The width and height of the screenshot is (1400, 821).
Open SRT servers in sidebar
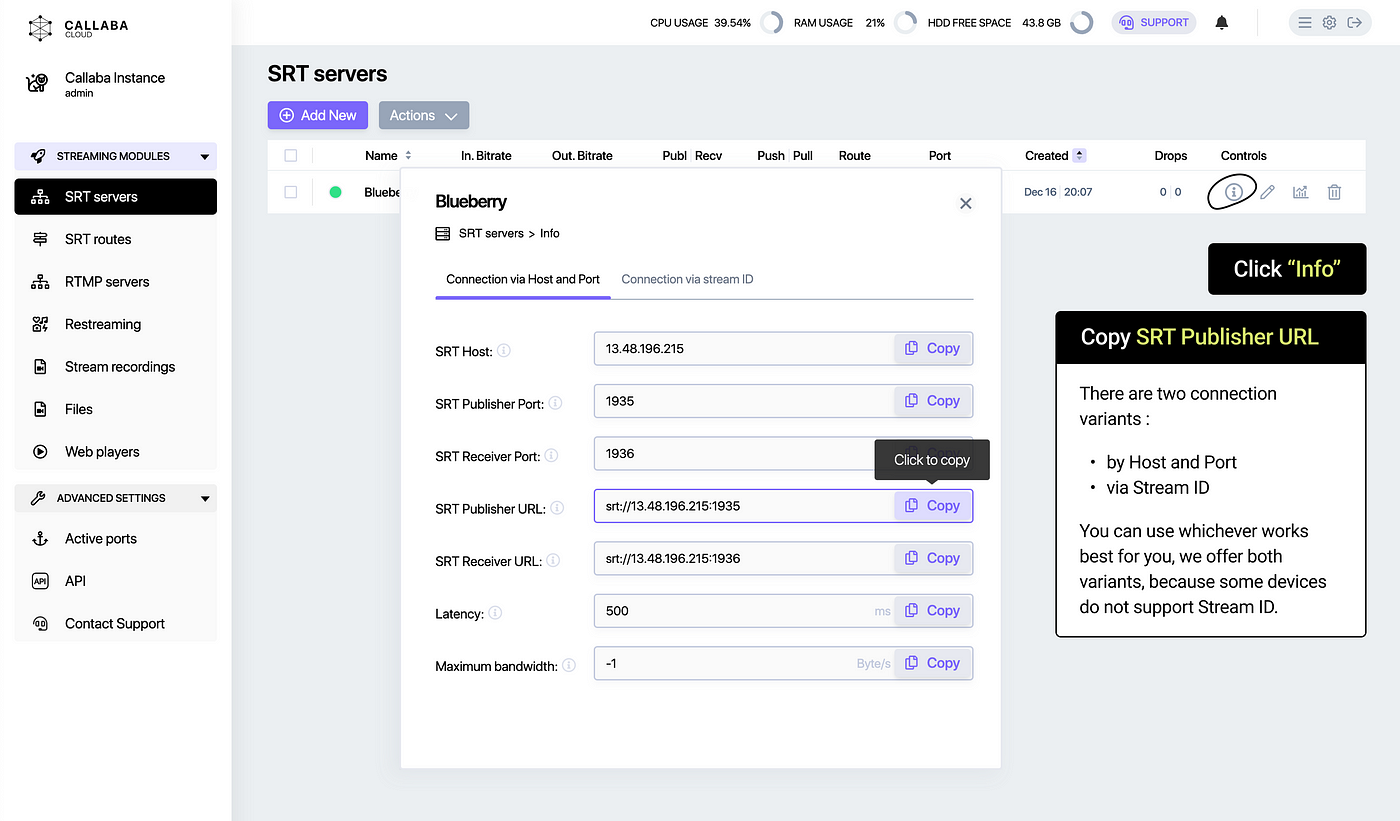115,197
